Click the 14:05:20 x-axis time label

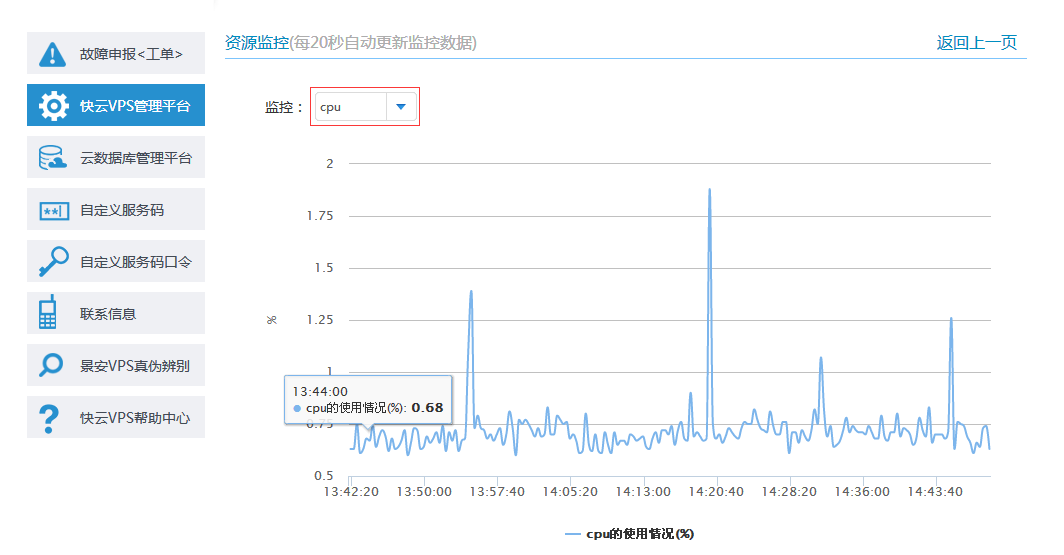568,492
